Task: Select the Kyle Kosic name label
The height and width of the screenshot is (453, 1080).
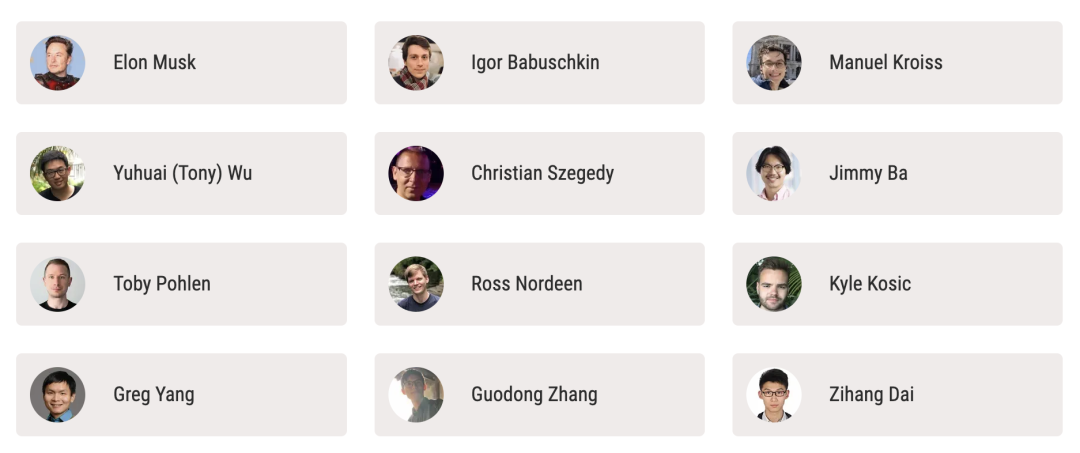Action: coord(870,284)
